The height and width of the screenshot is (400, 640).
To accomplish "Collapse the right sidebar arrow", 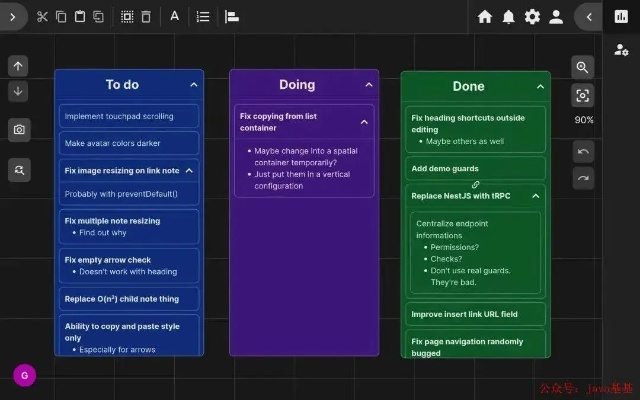I will tap(589, 16).
